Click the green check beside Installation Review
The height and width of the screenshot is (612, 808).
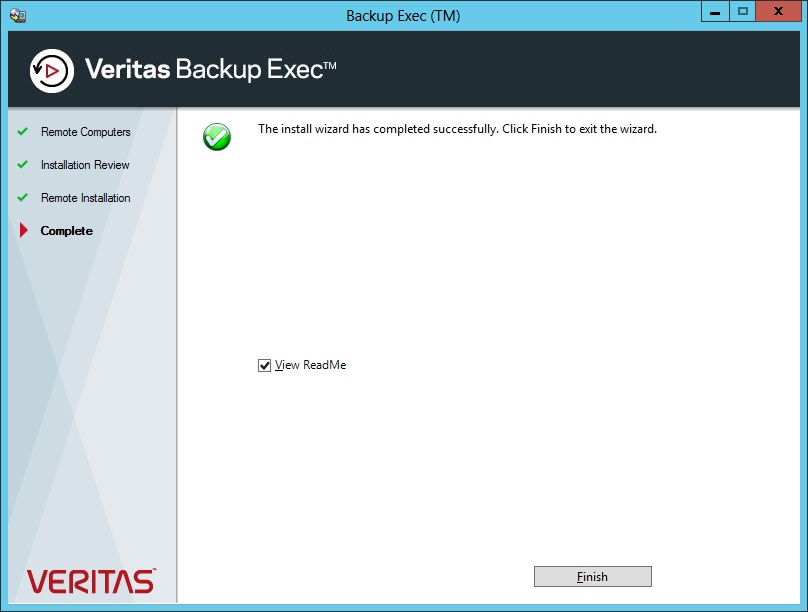(22, 164)
